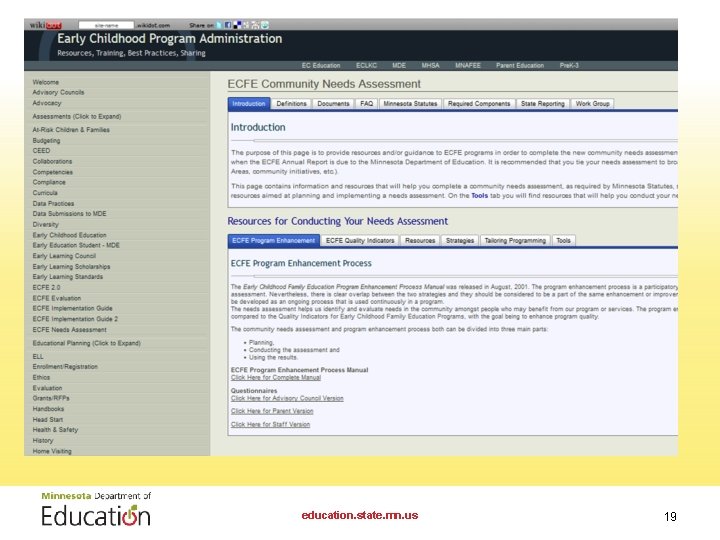Open the Required Components tab
The image size is (720, 540).
479,104
